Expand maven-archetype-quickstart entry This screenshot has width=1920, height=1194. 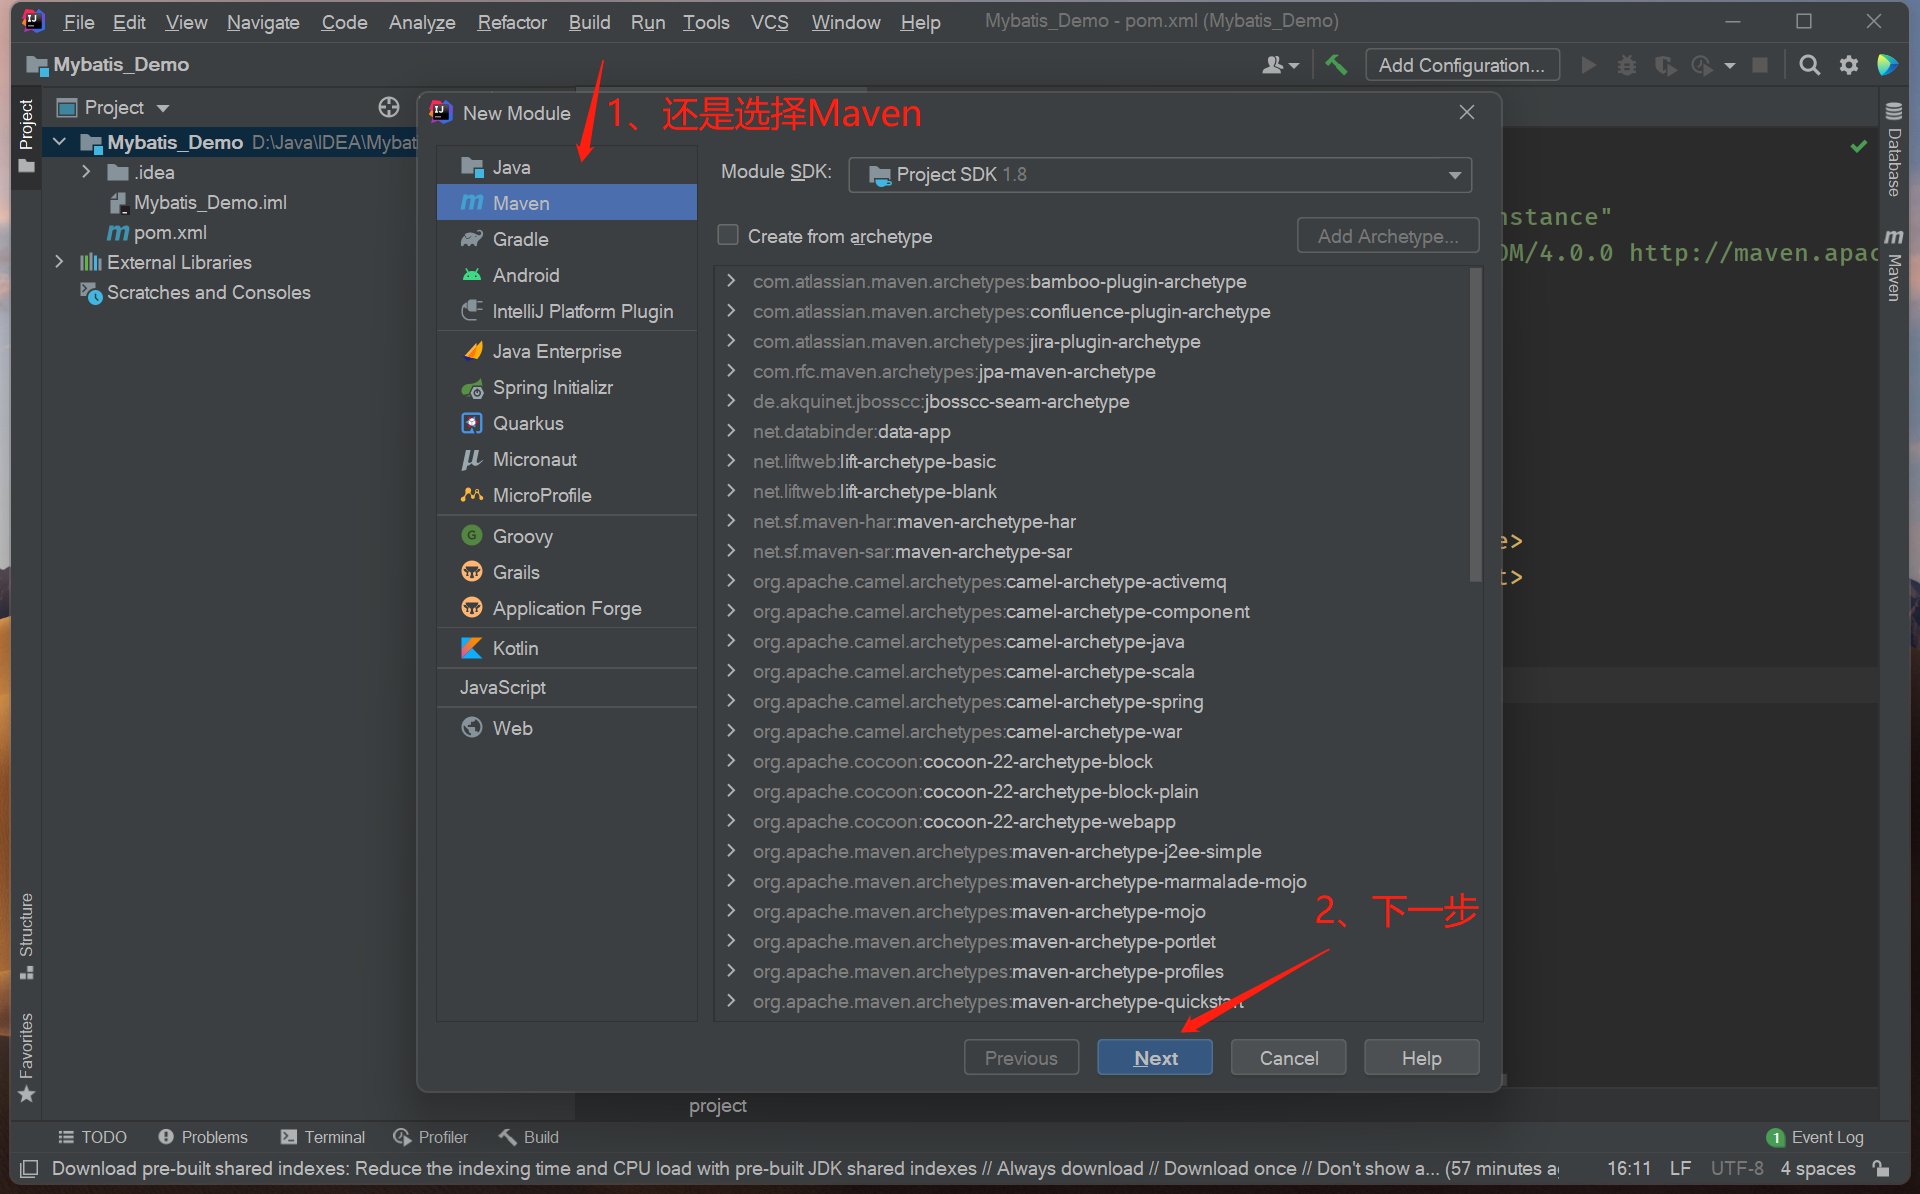pos(731,1001)
